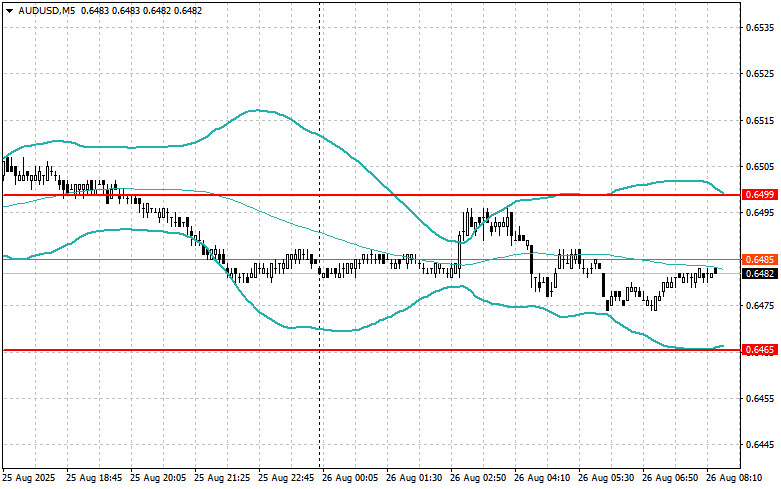This screenshot has width=781, height=489.
Task: Open the chart menu arrow beside AUDUSD,M5
Action: click(9, 10)
